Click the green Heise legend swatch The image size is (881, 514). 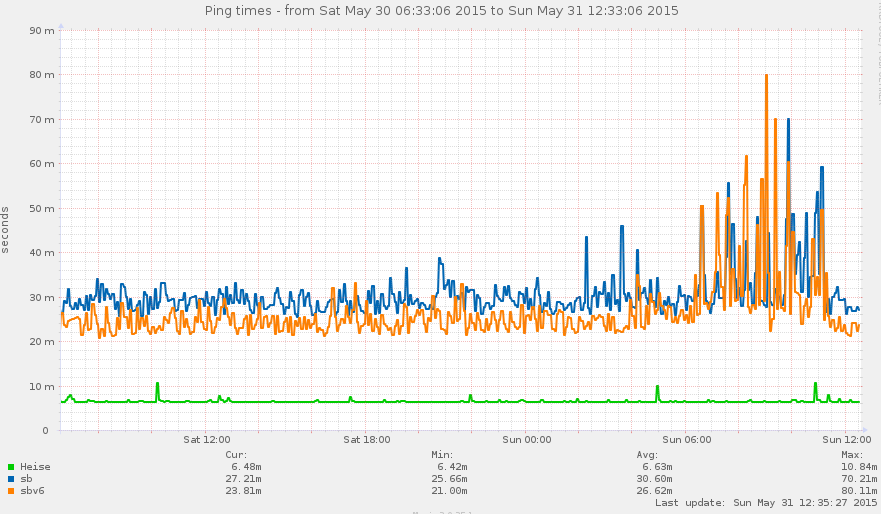11,467
